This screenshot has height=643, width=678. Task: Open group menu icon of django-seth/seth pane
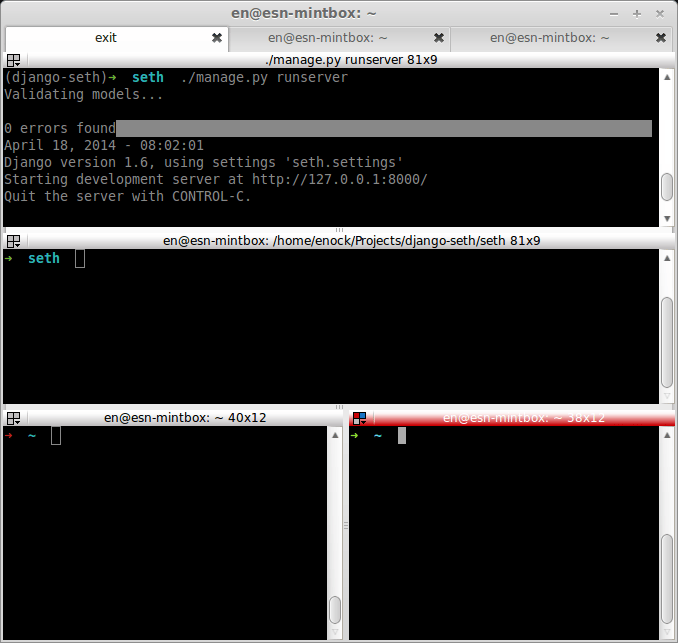[14, 241]
